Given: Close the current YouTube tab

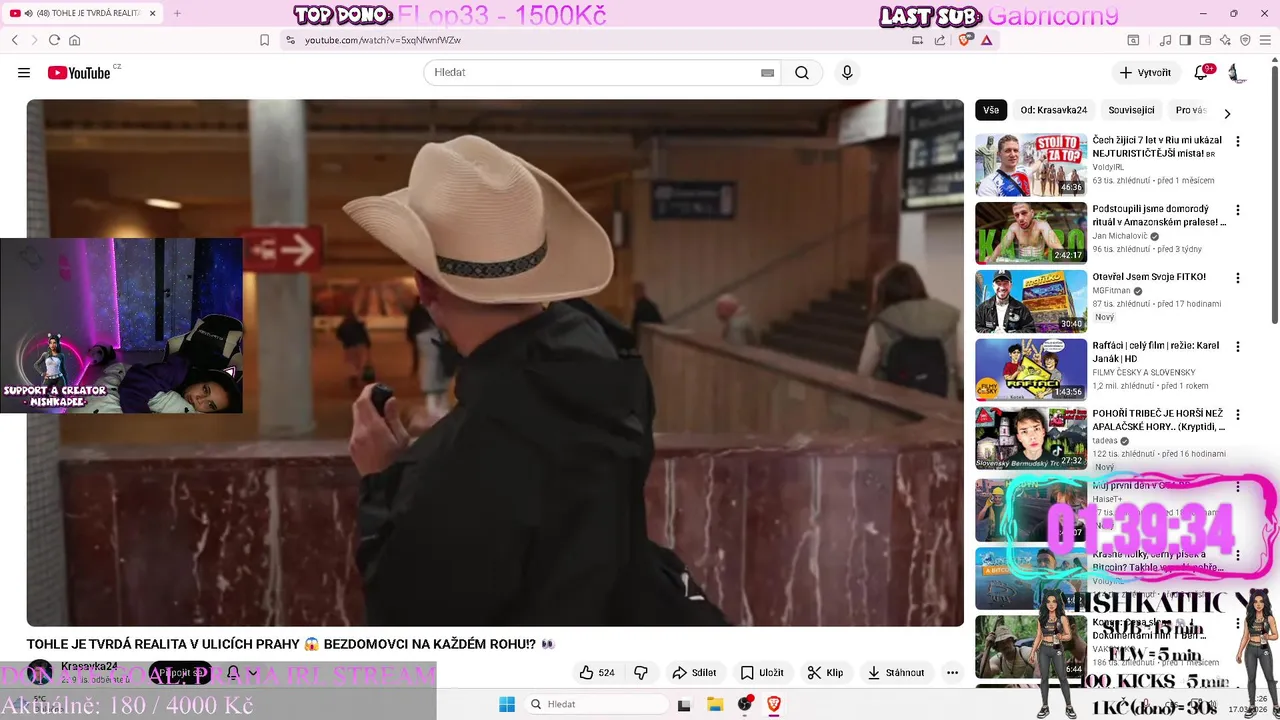Looking at the screenshot, I should pos(153,13).
